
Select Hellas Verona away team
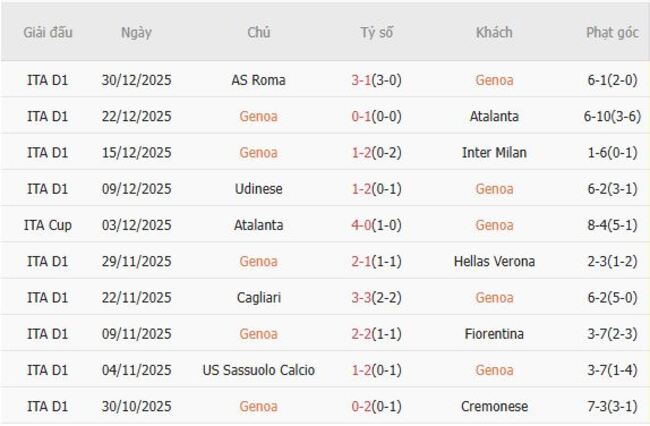tap(494, 261)
